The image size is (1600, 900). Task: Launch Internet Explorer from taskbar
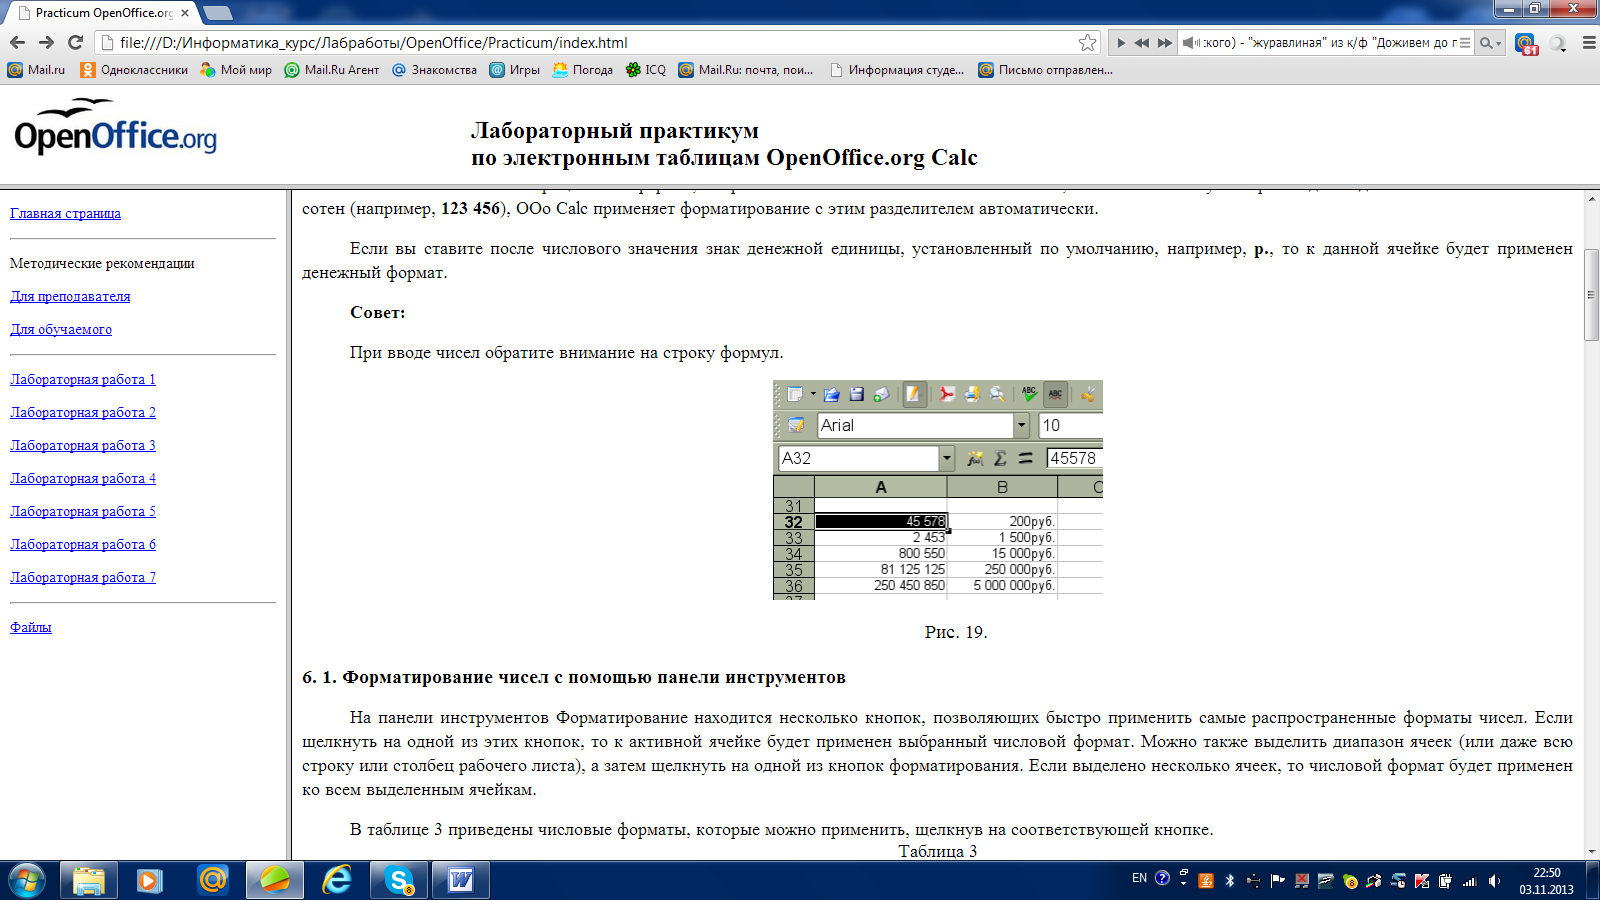click(x=336, y=880)
